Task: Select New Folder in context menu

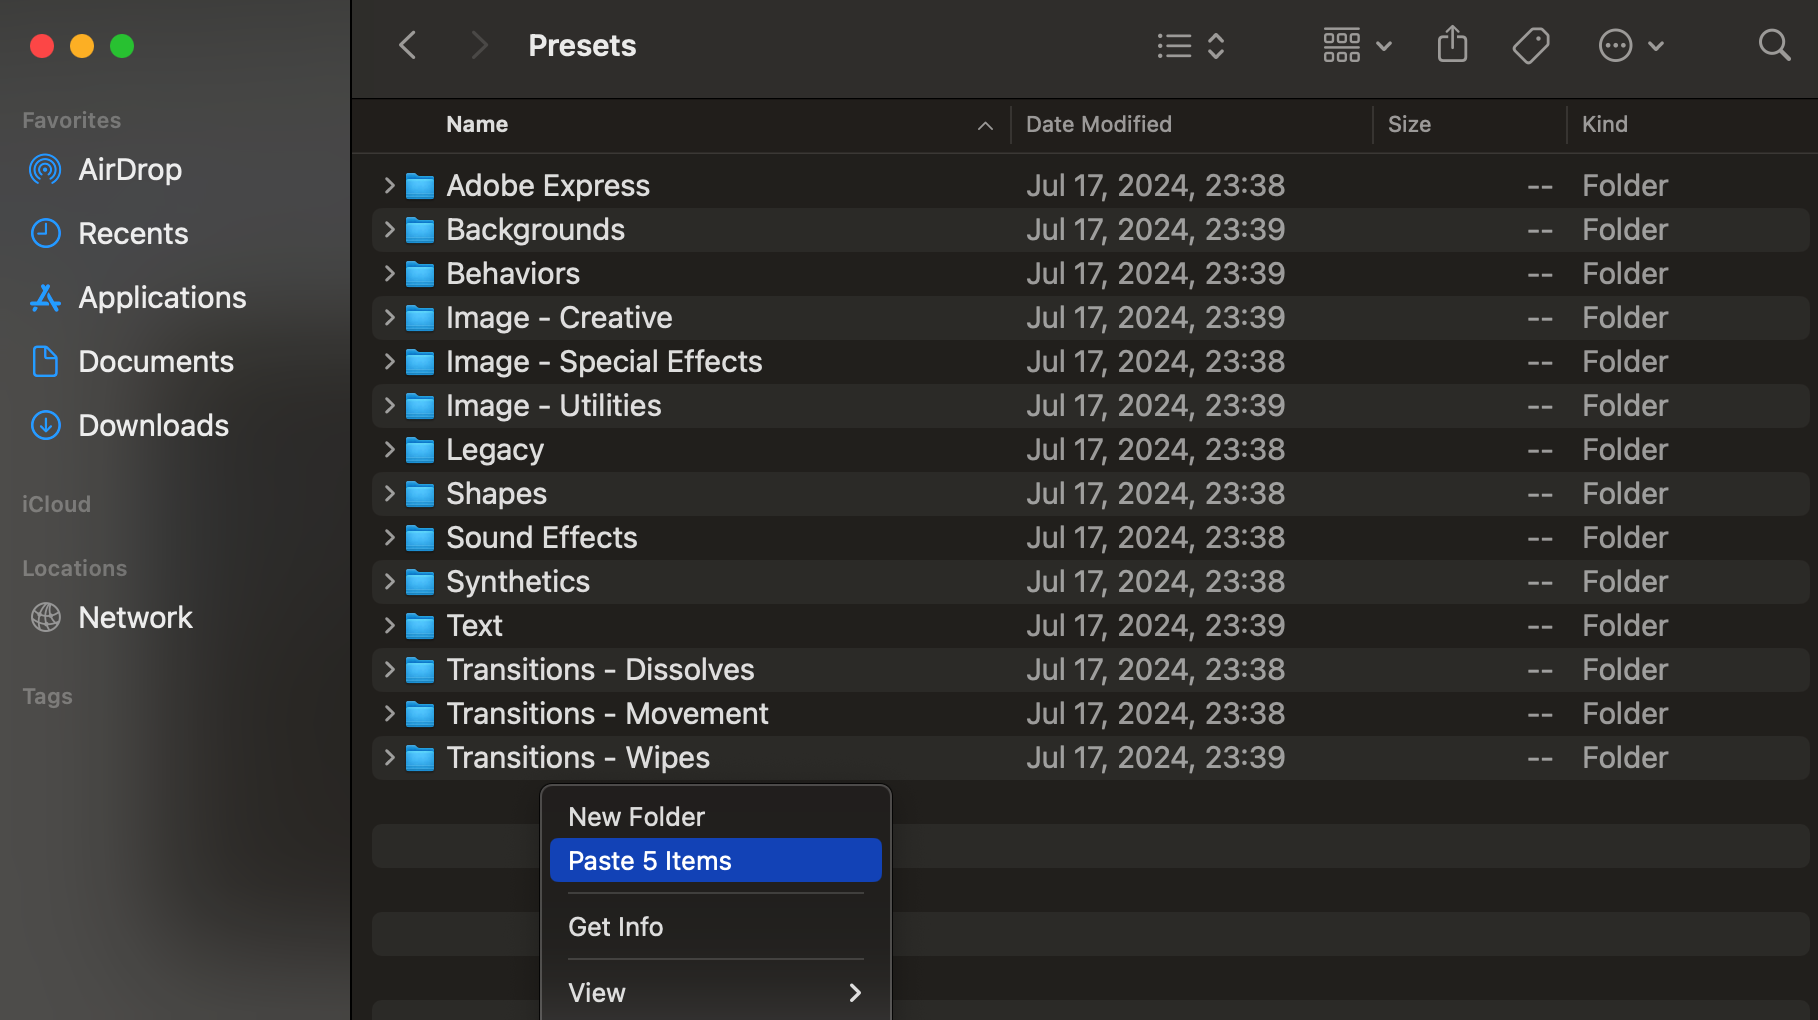Action: (636, 817)
